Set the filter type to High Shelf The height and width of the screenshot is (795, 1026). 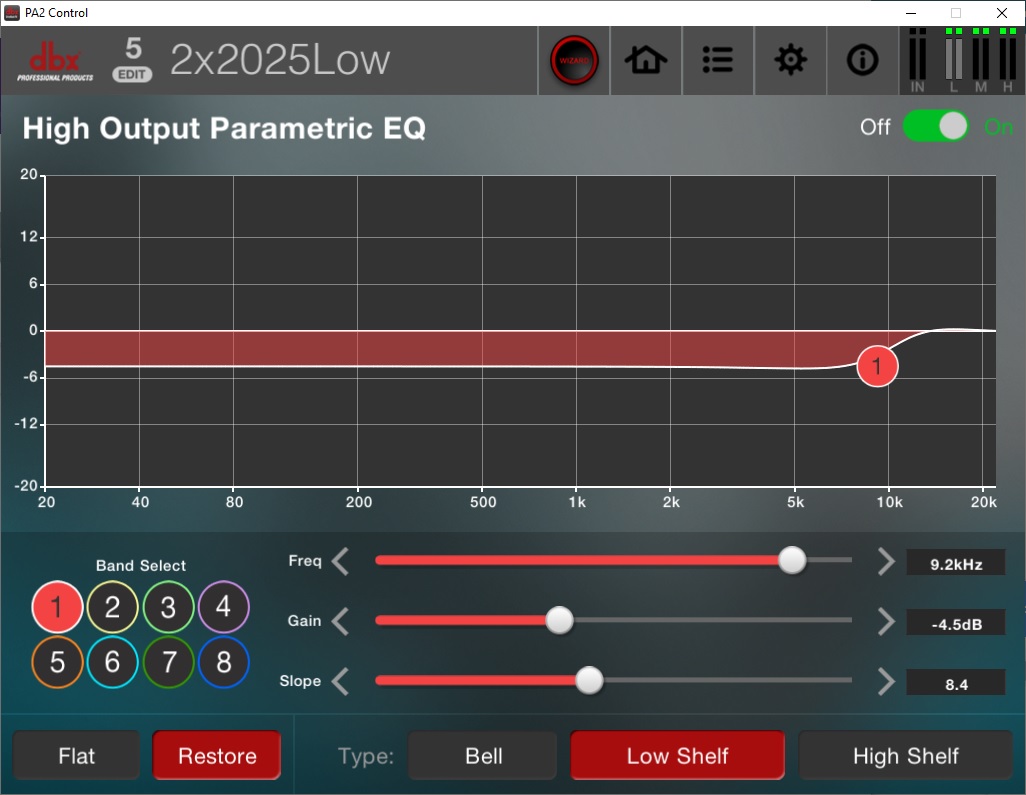[x=906, y=756]
